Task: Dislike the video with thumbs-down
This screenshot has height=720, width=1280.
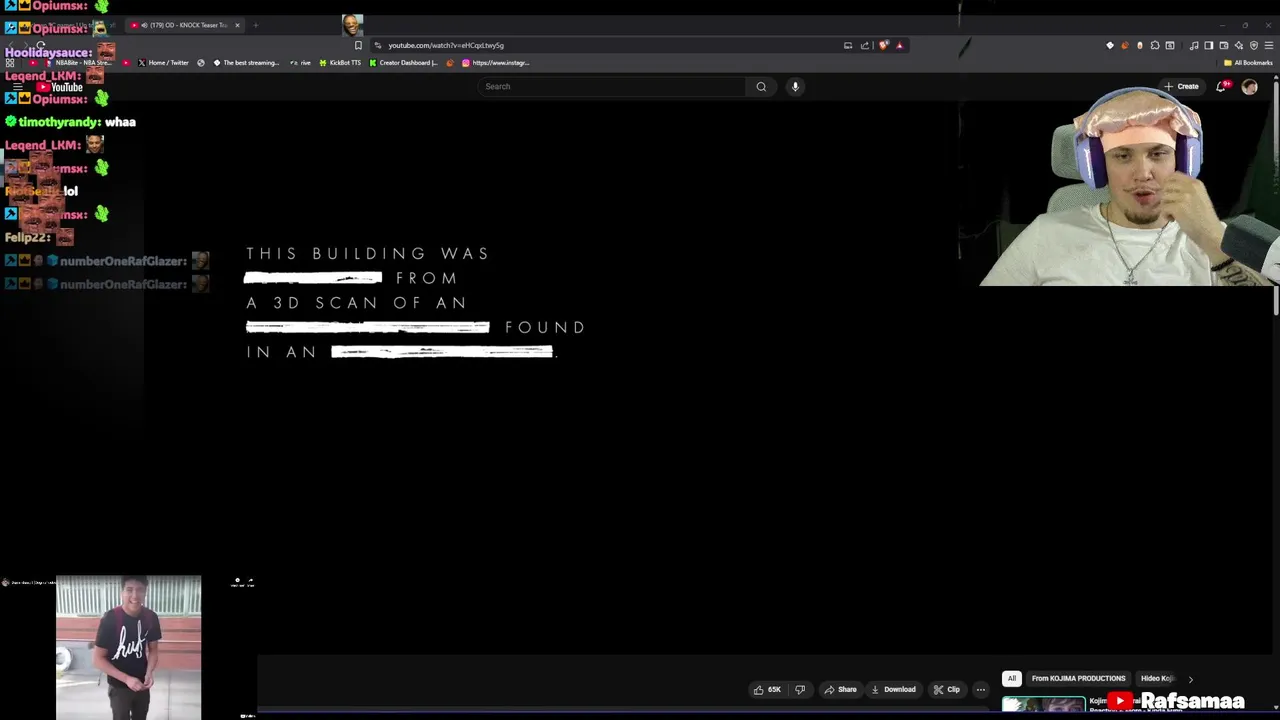Action: pos(799,689)
